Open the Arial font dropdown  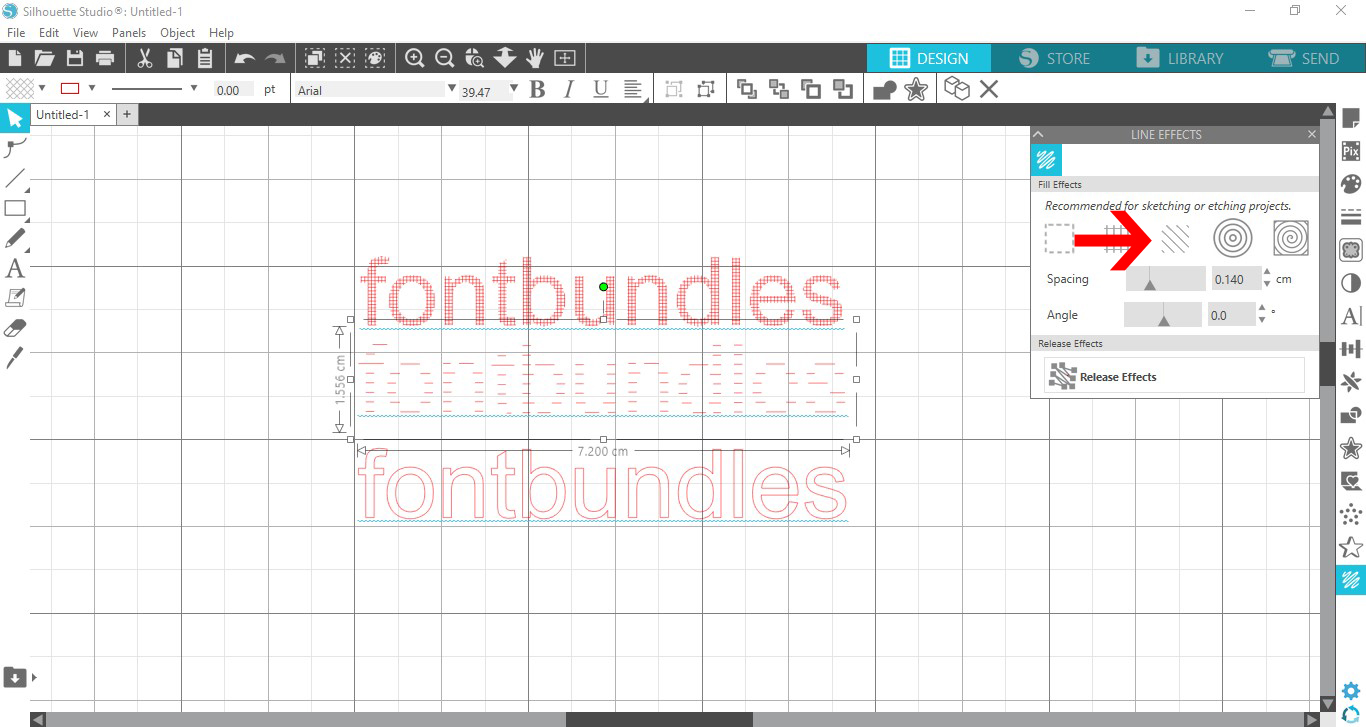[x=452, y=89]
